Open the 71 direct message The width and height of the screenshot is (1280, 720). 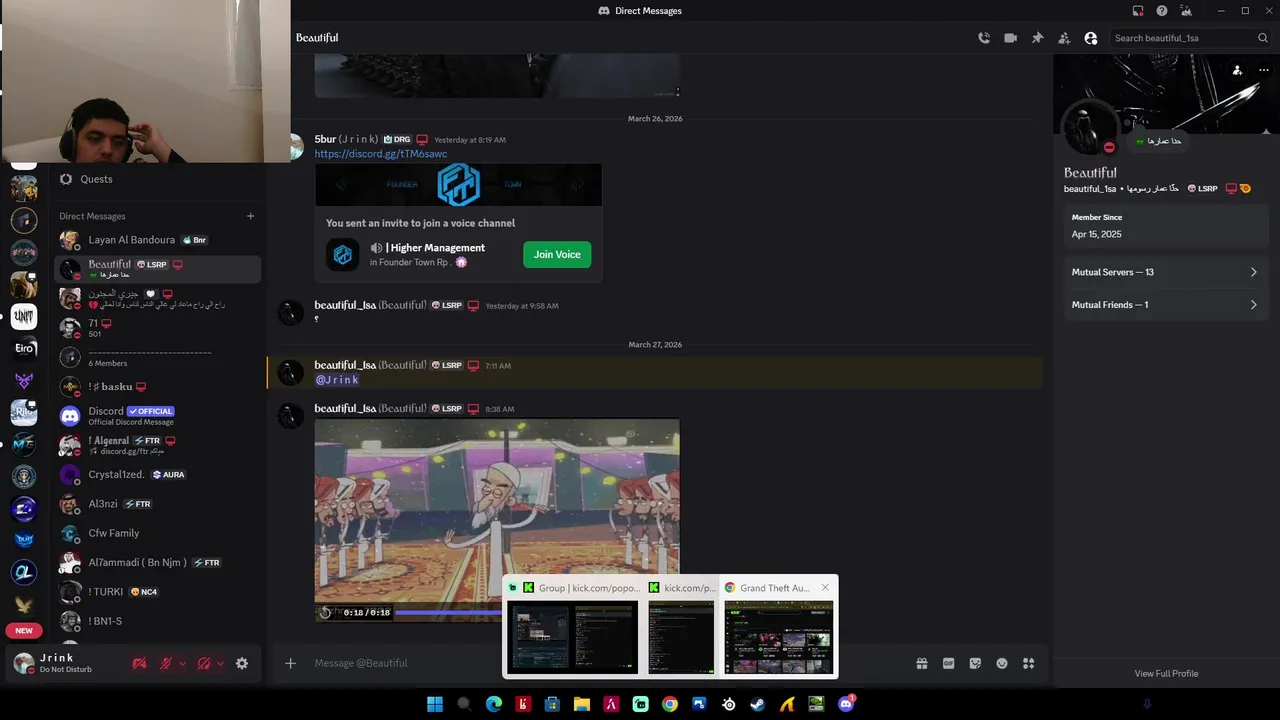(x=158, y=328)
